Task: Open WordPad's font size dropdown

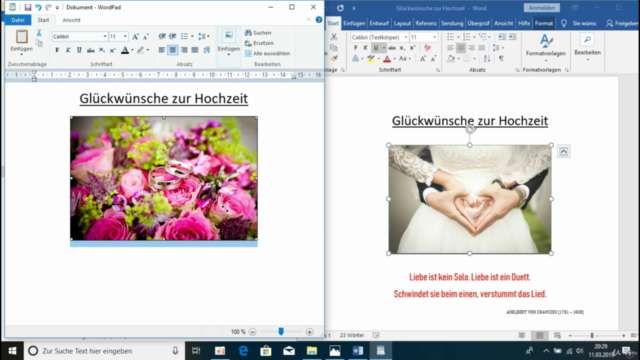Action: (125, 37)
